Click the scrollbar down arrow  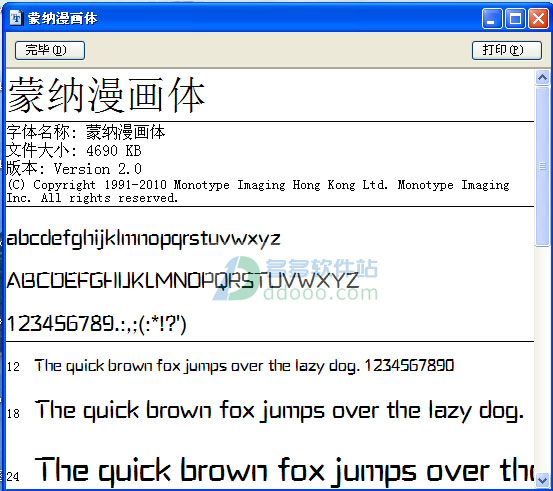pos(542,481)
